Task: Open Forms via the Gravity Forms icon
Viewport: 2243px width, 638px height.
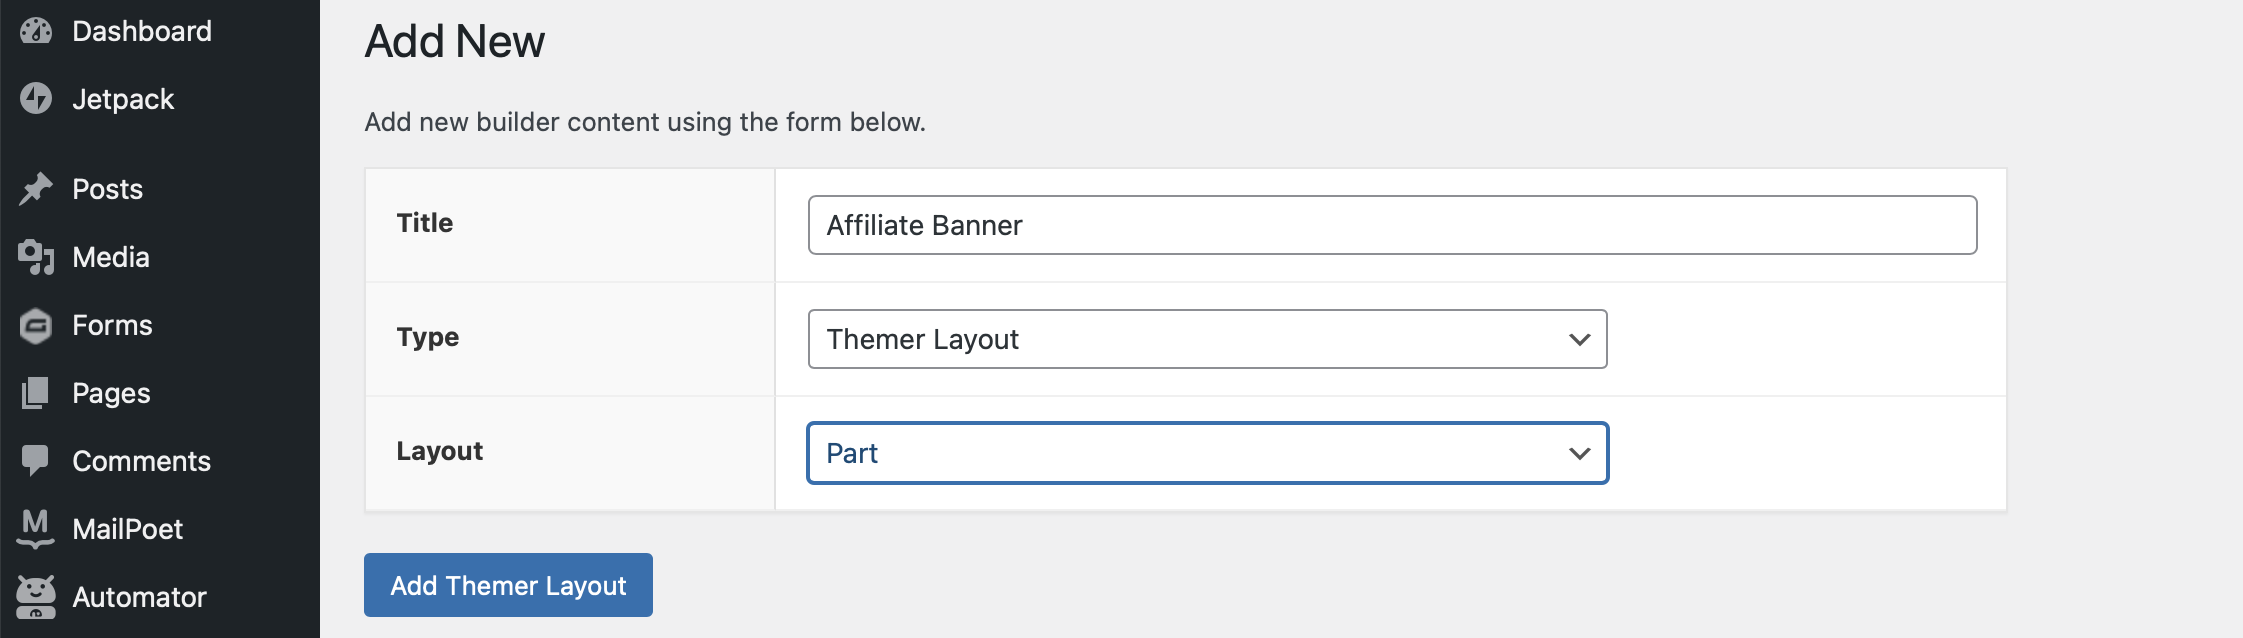Action: (x=36, y=324)
